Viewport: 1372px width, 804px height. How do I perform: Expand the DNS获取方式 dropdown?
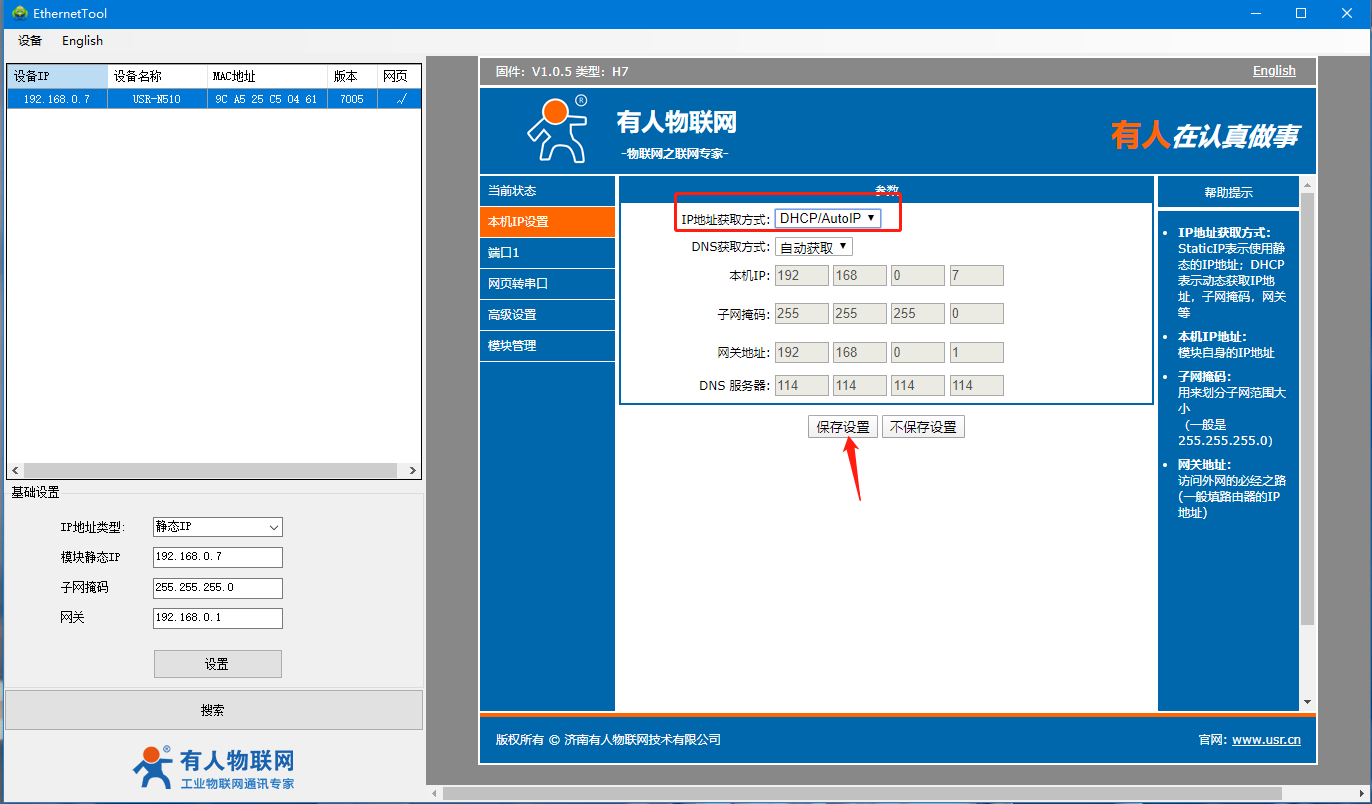point(813,247)
